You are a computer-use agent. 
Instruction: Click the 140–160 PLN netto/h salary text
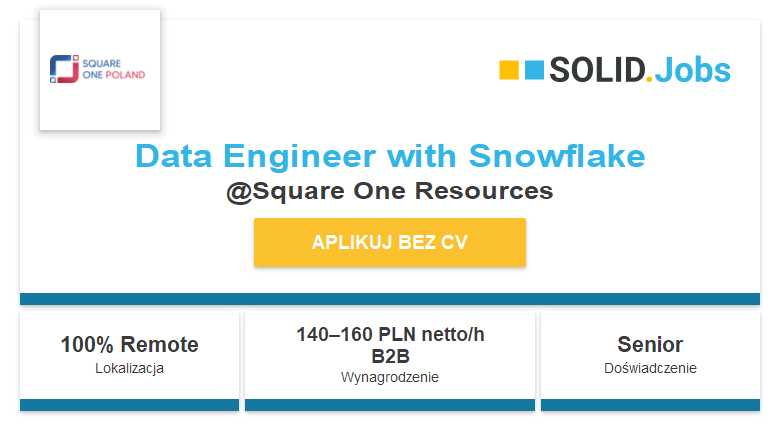(390, 335)
